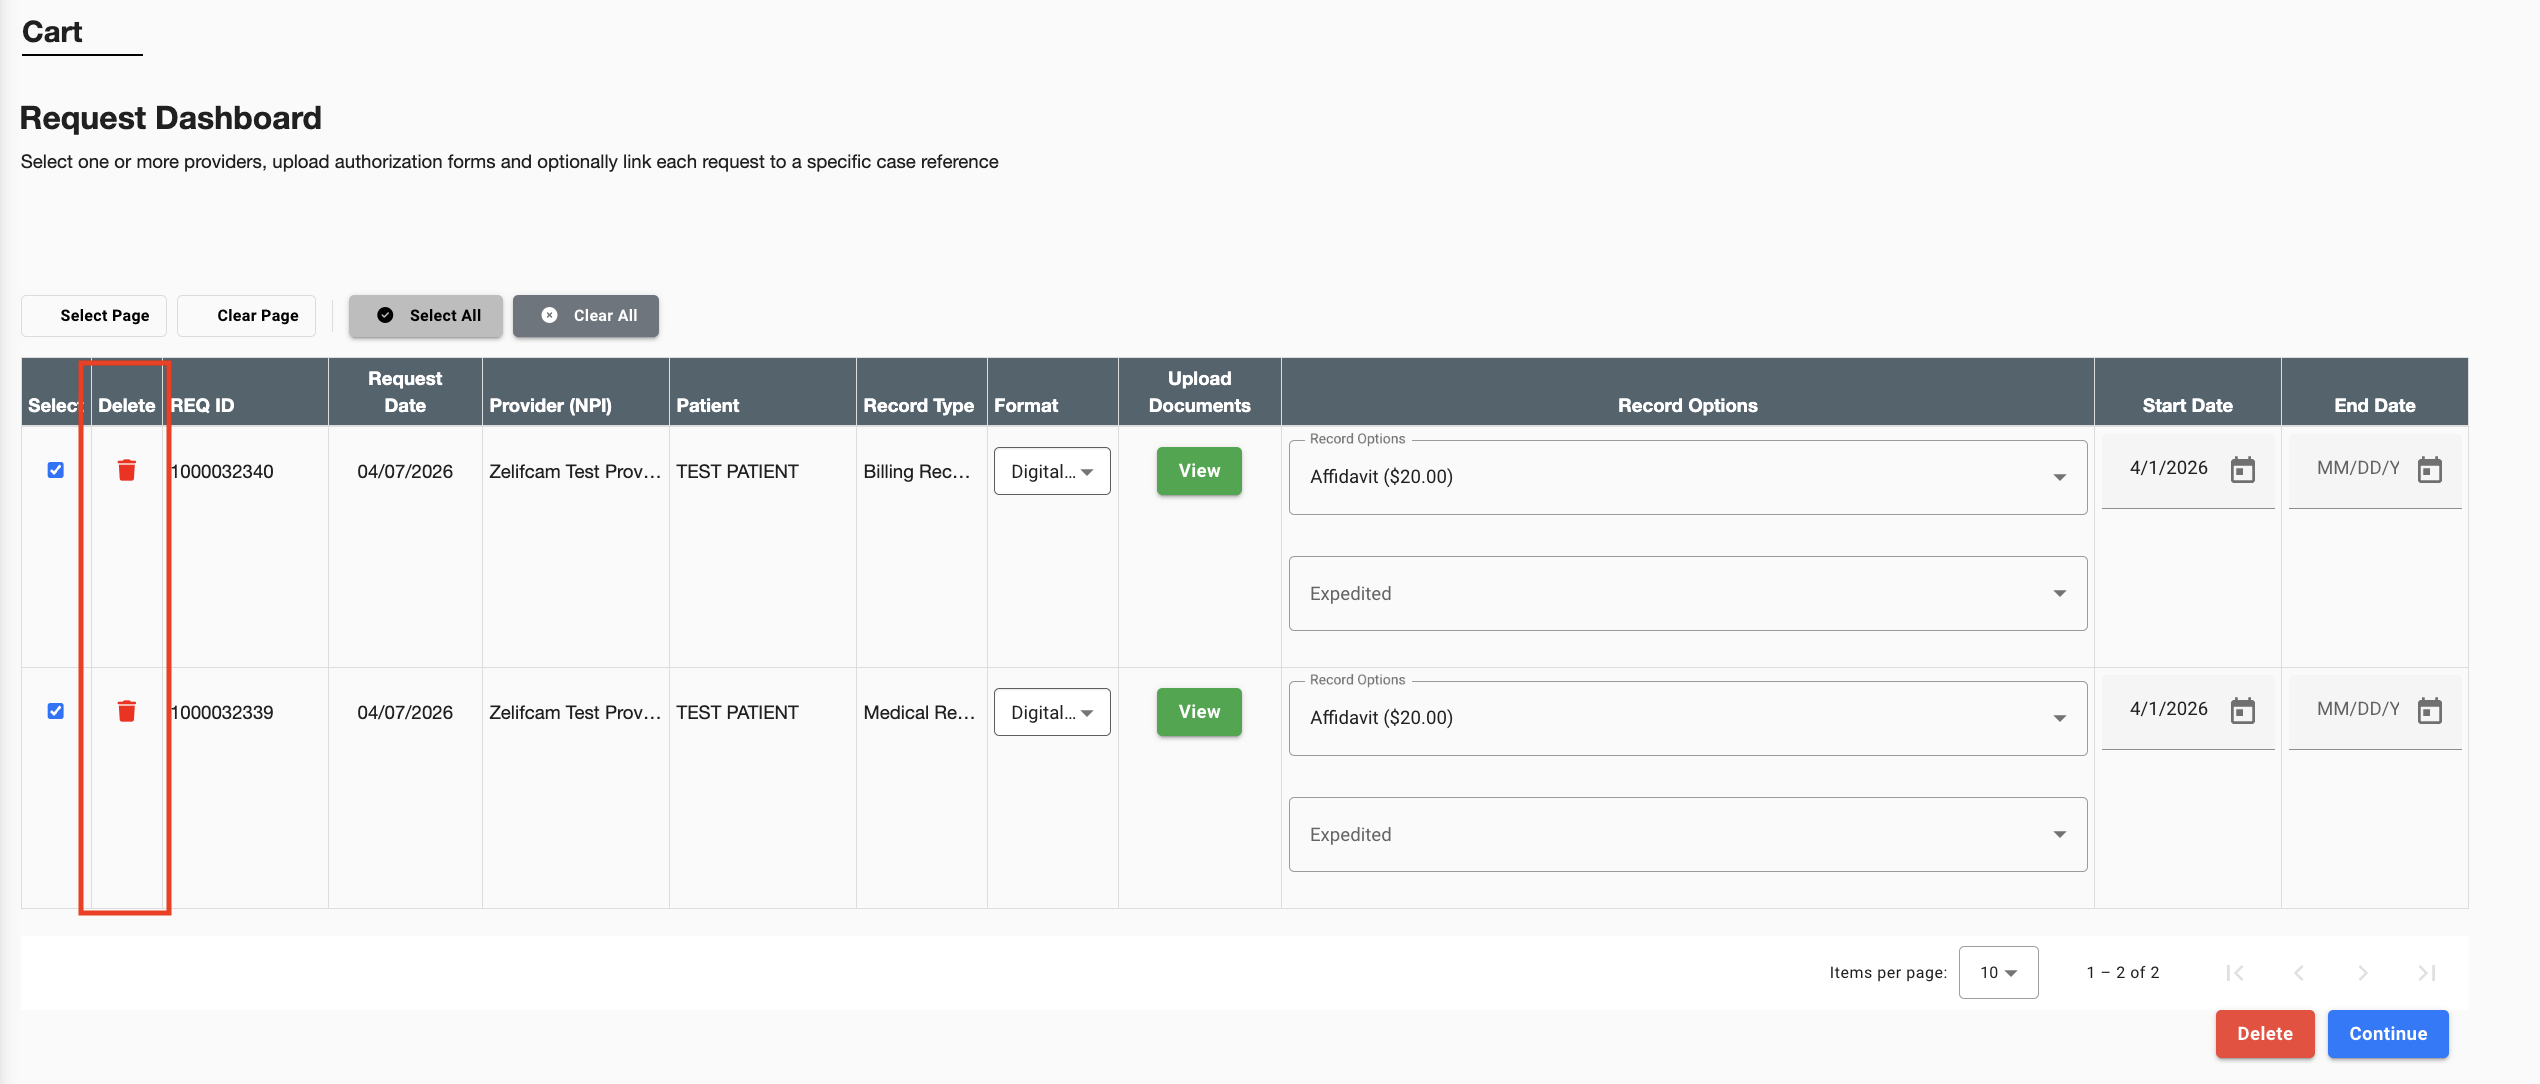
Task: Click the Record Type column header
Action: (918, 405)
